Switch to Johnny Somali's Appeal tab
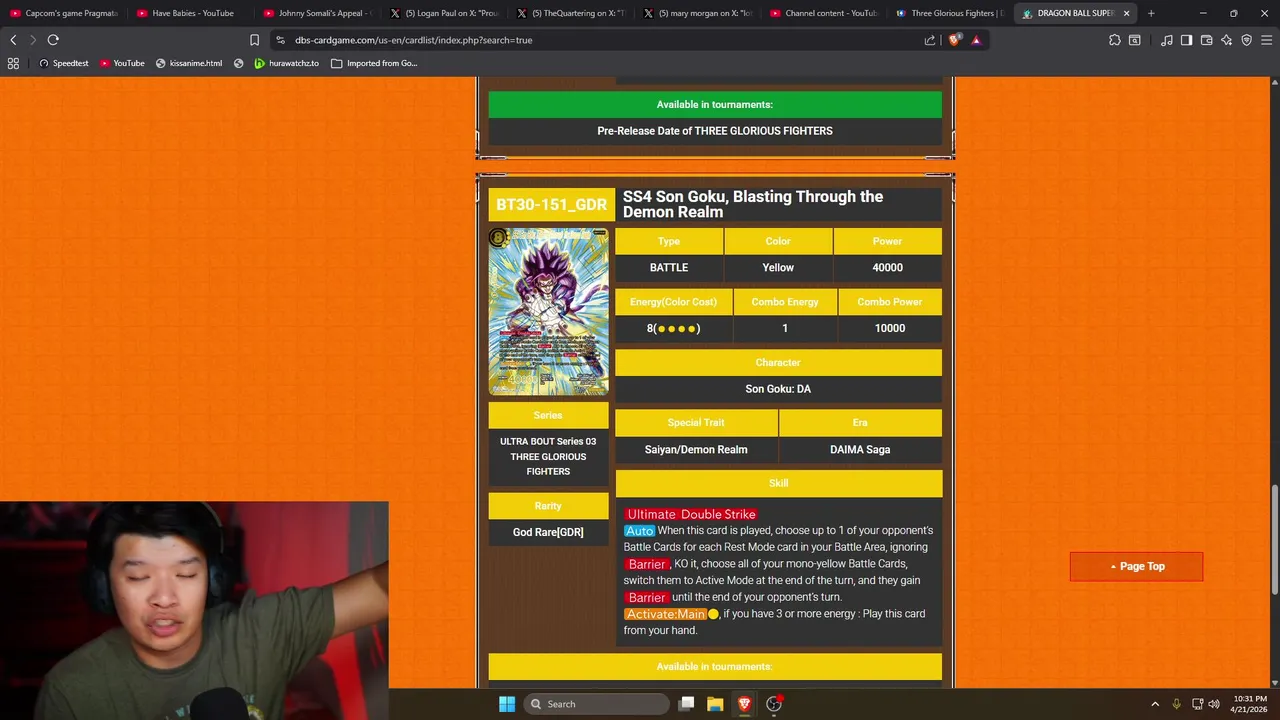The image size is (1280, 720). click(x=317, y=13)
